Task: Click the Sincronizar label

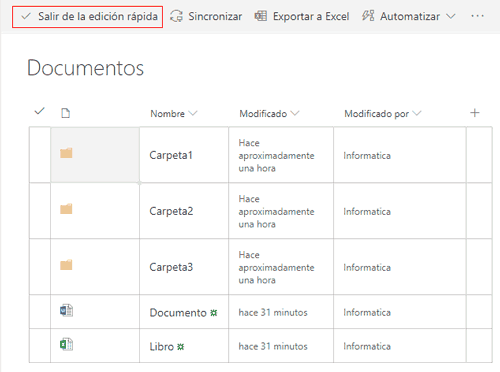Action: 215,16
